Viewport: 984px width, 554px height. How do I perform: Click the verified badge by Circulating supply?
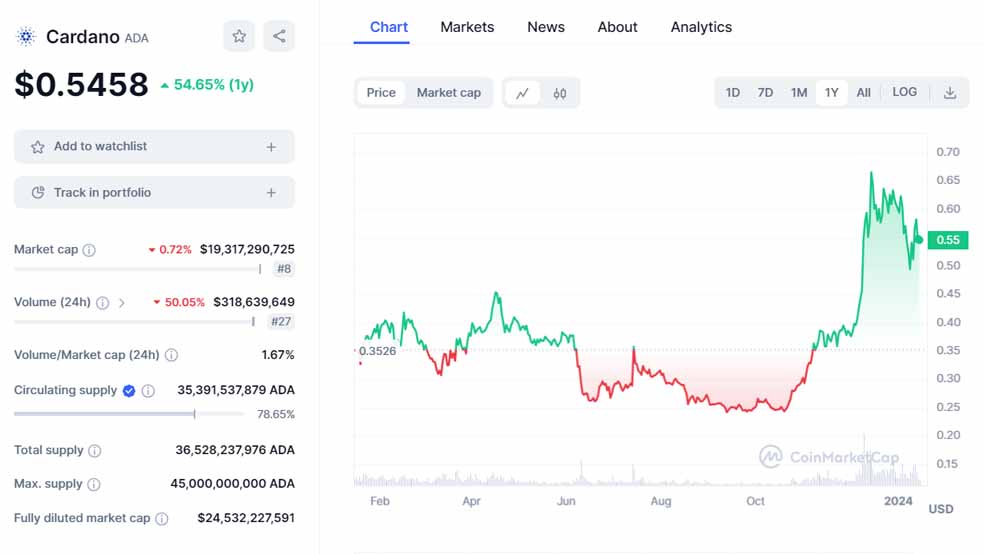(x=129, y=390)
